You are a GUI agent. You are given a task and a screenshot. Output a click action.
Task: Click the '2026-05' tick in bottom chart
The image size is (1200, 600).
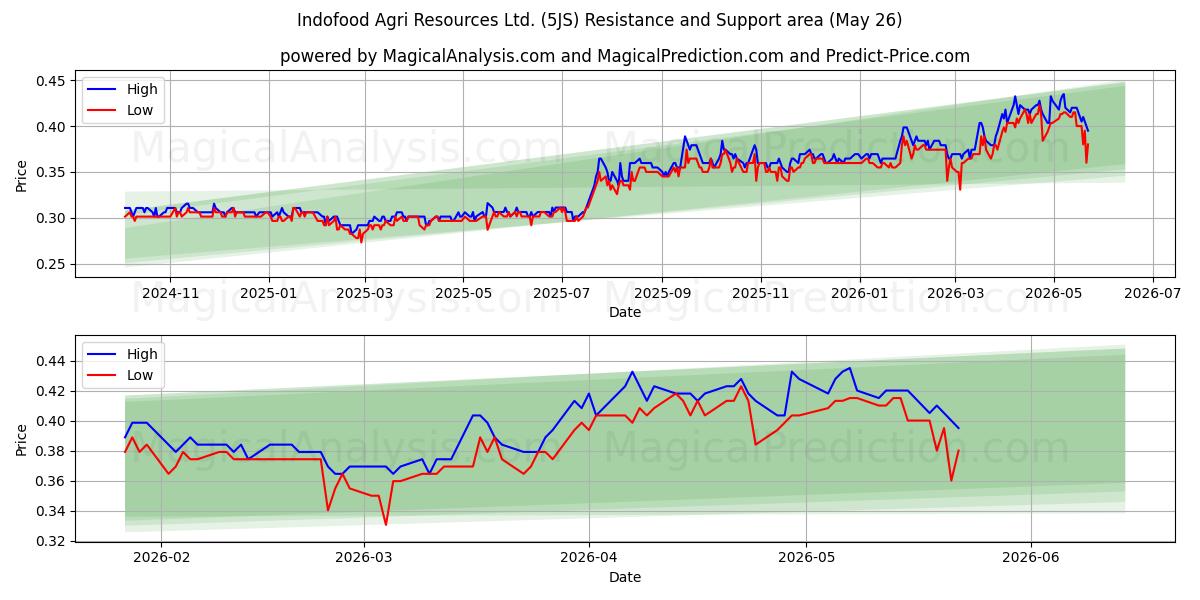pyautogui.click(x=806, y=558)
